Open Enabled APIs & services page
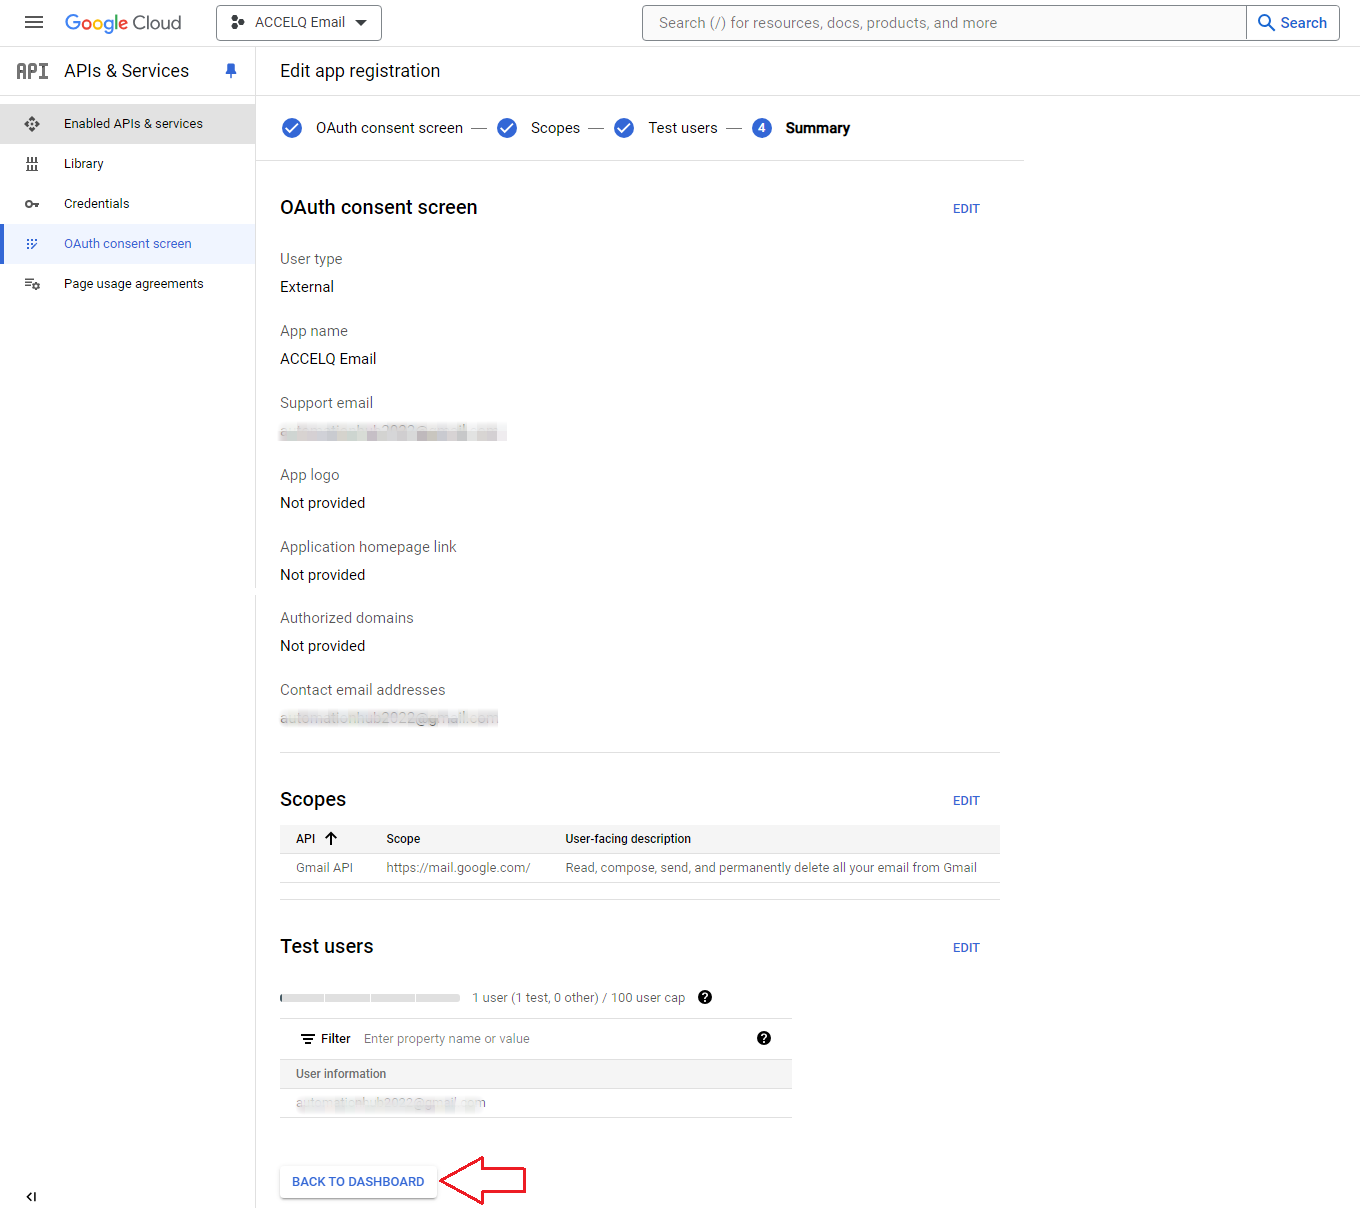 (128, 124)
